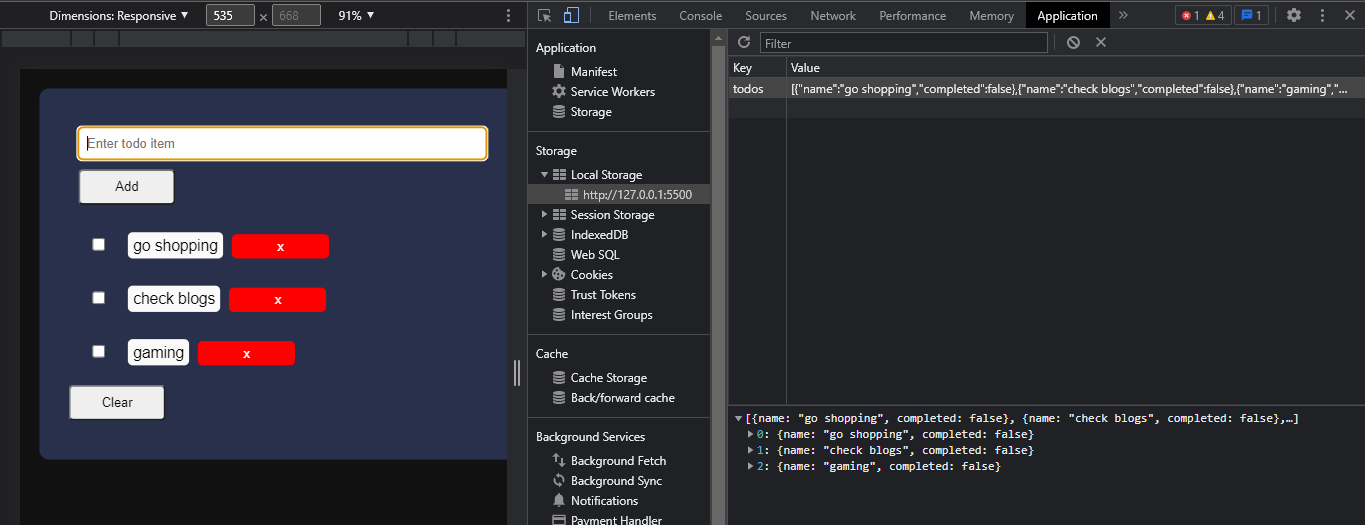Click the Add todo button
Image resolution: width=1365 pixels, height=525 pixels.
(127, 186)
